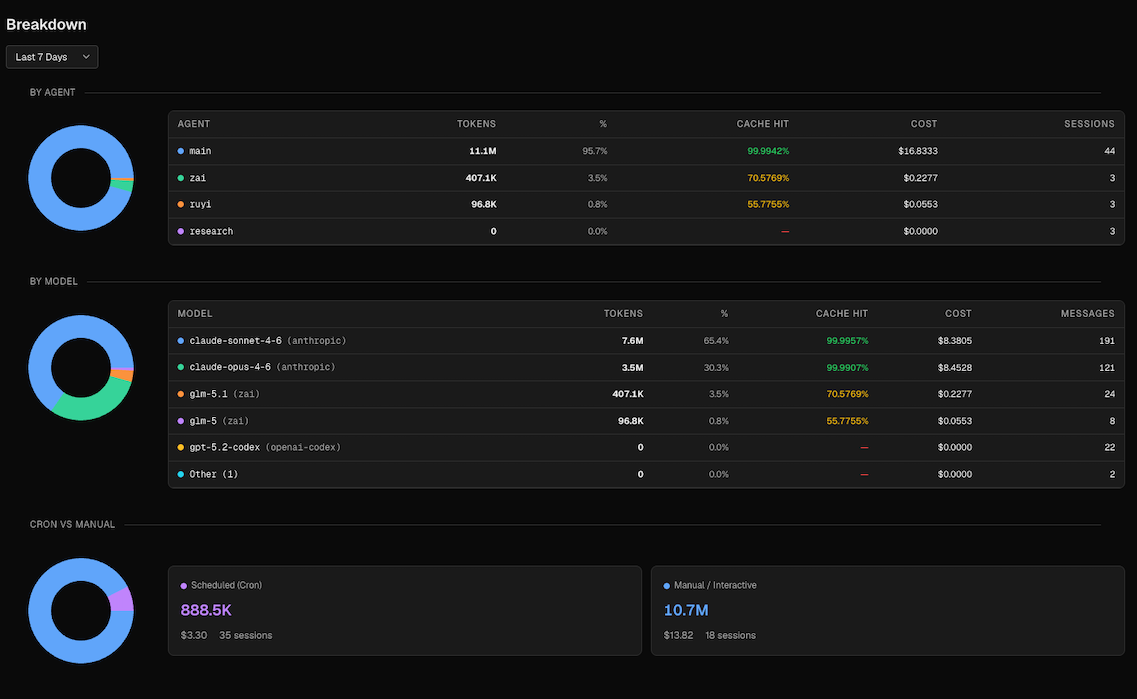Select the ruyi agent name
Viewport: 1137px width, 699px height.
point(200,204)
